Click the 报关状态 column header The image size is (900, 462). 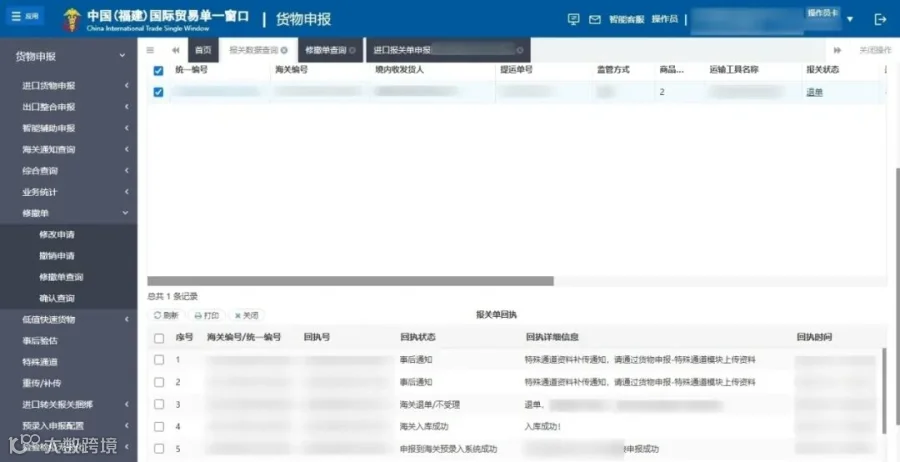823,69
